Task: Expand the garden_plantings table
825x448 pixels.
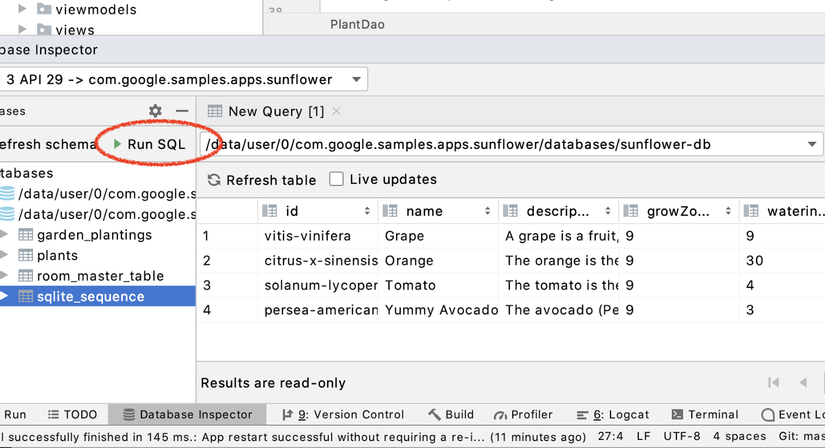Action: tap(5, 235)
